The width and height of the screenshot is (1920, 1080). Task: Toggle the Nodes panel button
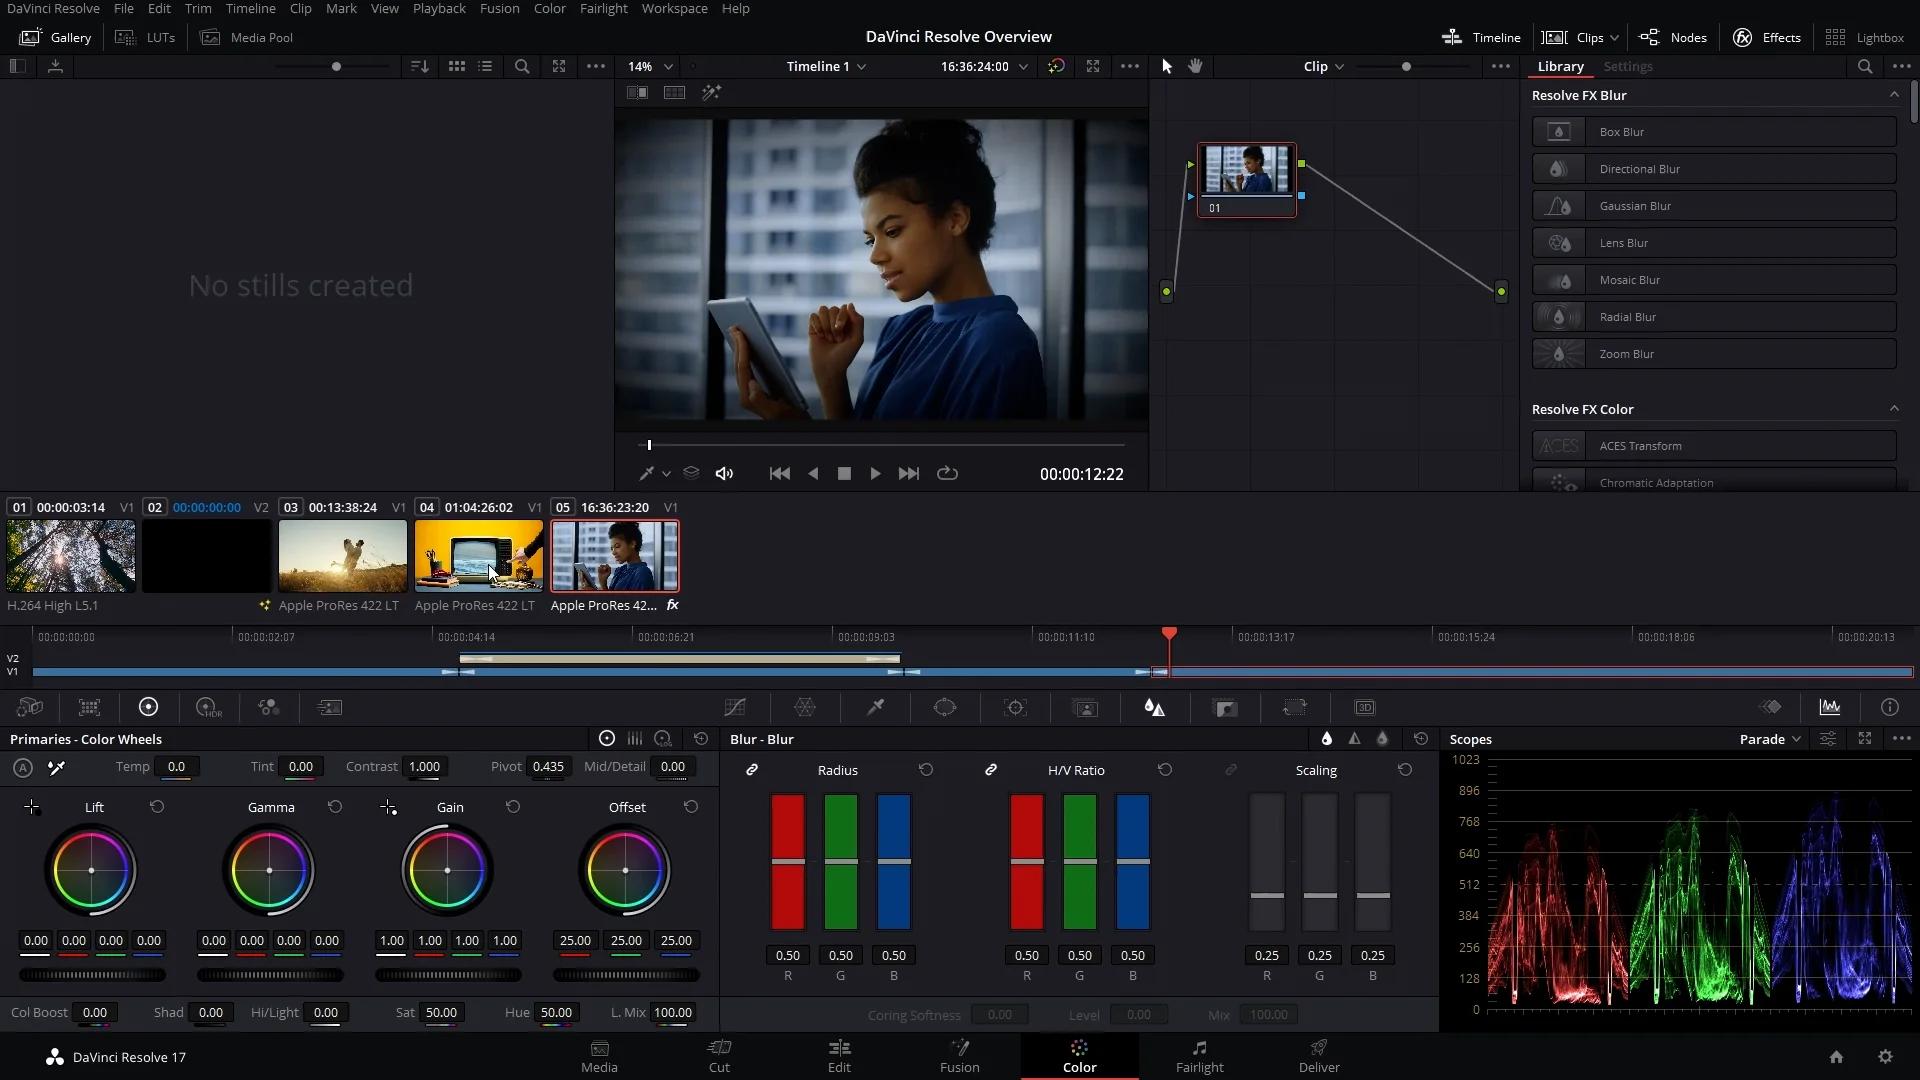coord(1673,37)
